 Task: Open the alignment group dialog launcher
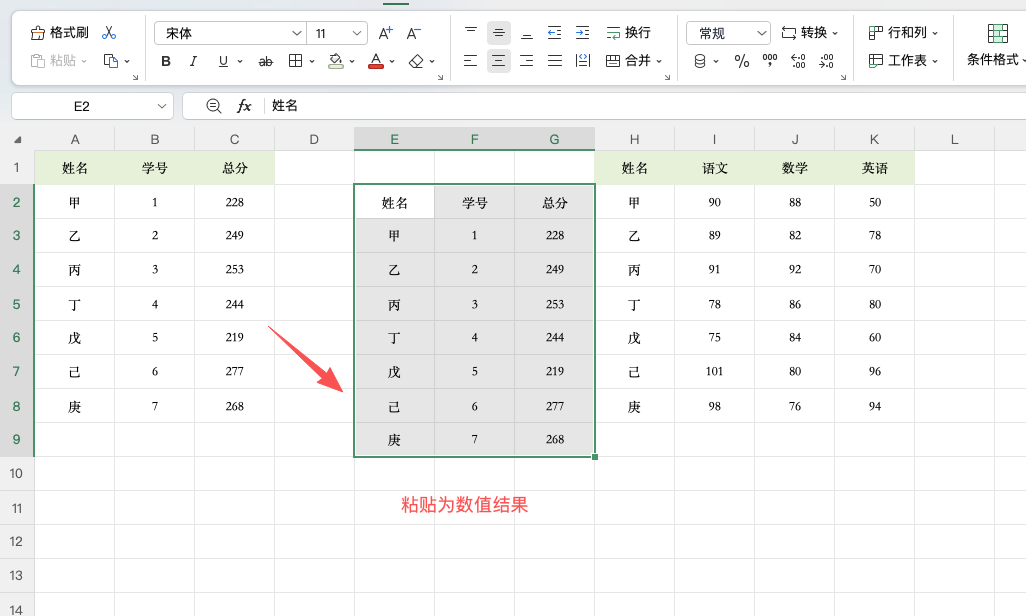(x=667, y=77)
